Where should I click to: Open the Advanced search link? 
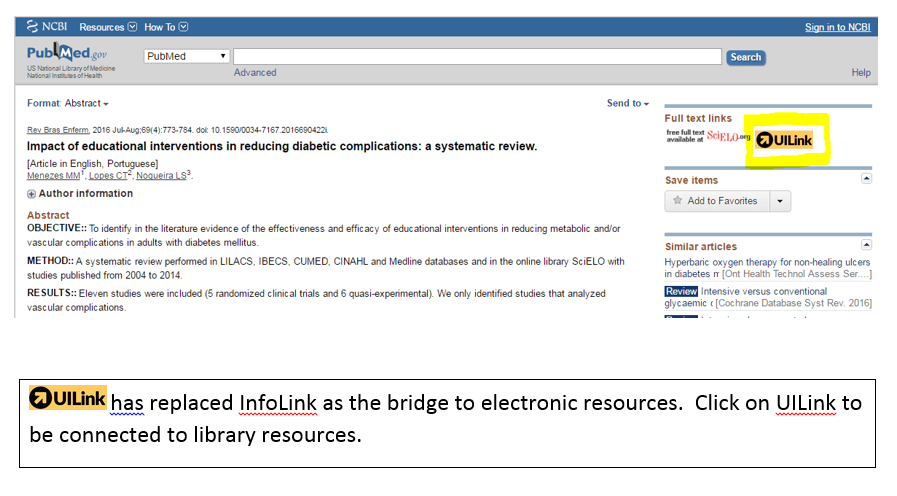tap(255, 73)
